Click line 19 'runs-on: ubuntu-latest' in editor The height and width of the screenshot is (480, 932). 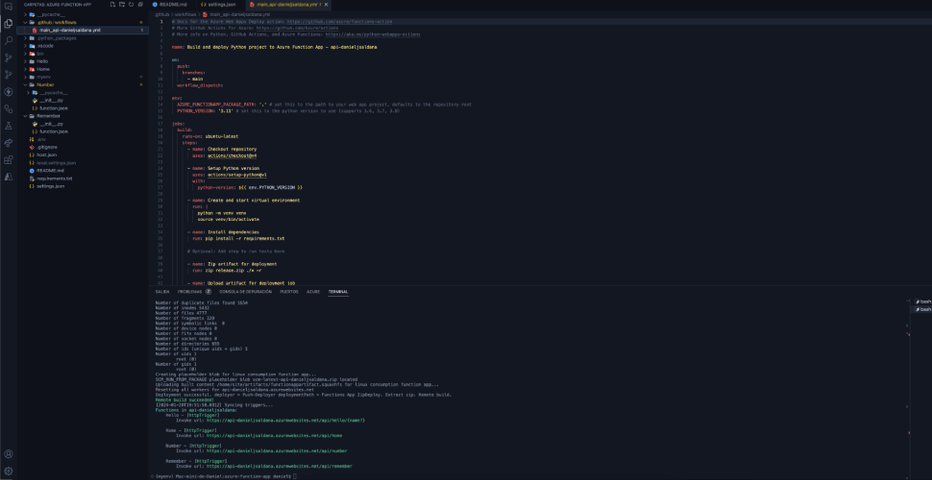coord(210,136)
